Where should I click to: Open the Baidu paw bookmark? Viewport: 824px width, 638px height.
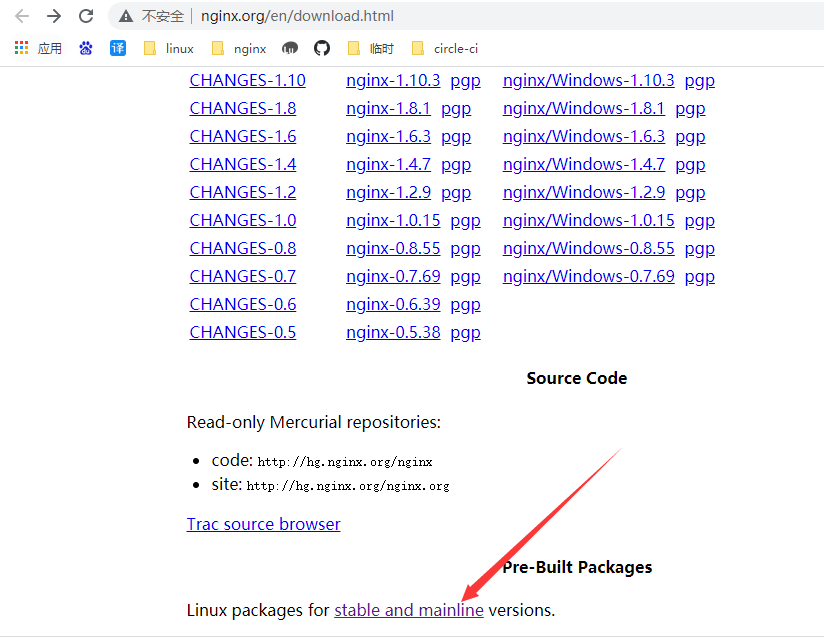pos(86,48)
